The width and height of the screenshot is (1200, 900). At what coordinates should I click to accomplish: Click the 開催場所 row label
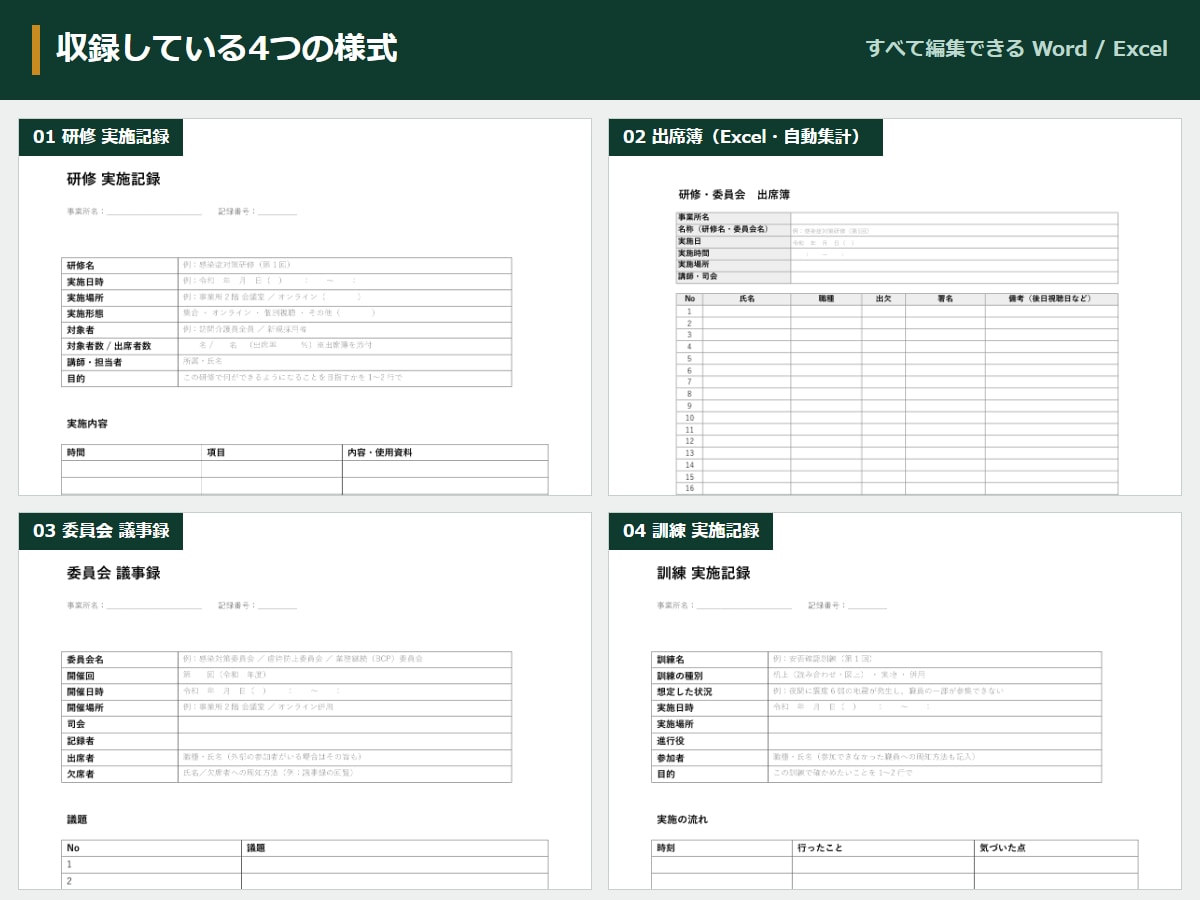[x=86, y=708]
